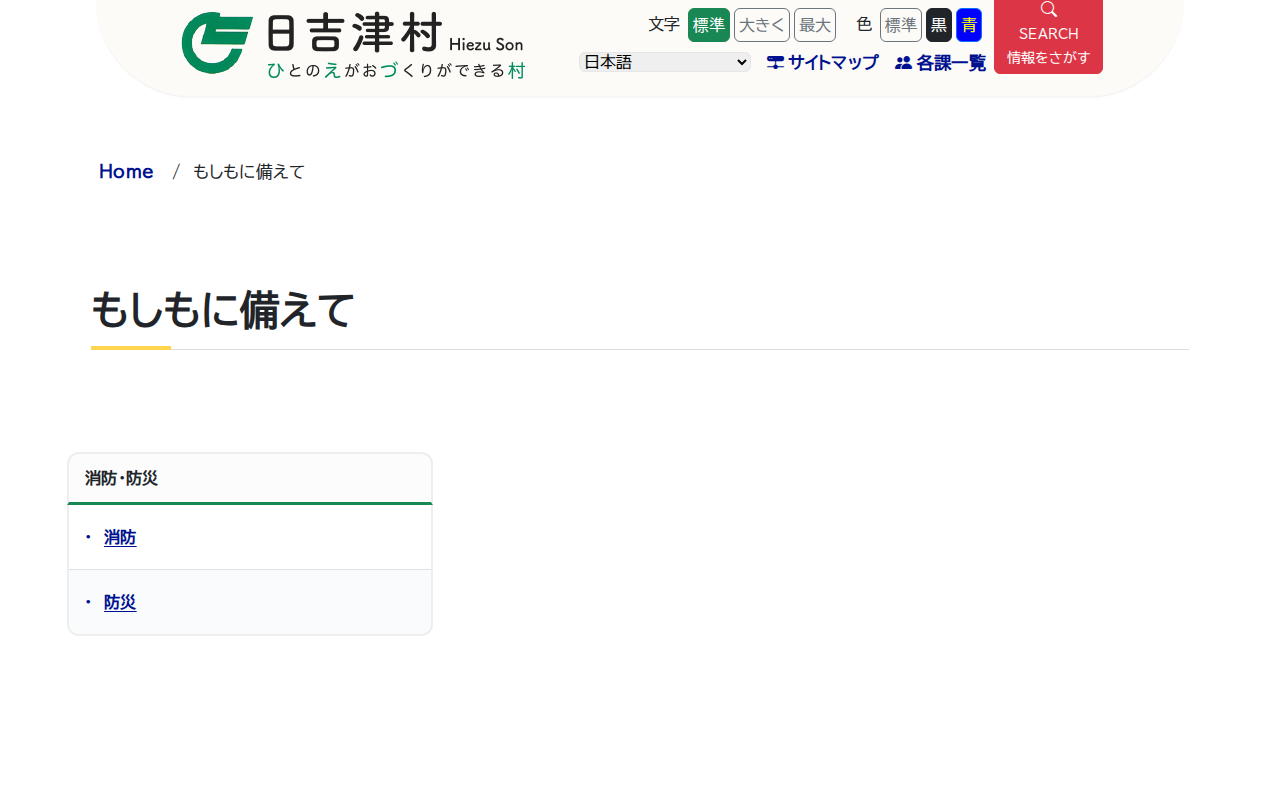Set text size to 最大
This screenshot has width=1280, height=800.
pyautogui.click(x=815, y=25)
